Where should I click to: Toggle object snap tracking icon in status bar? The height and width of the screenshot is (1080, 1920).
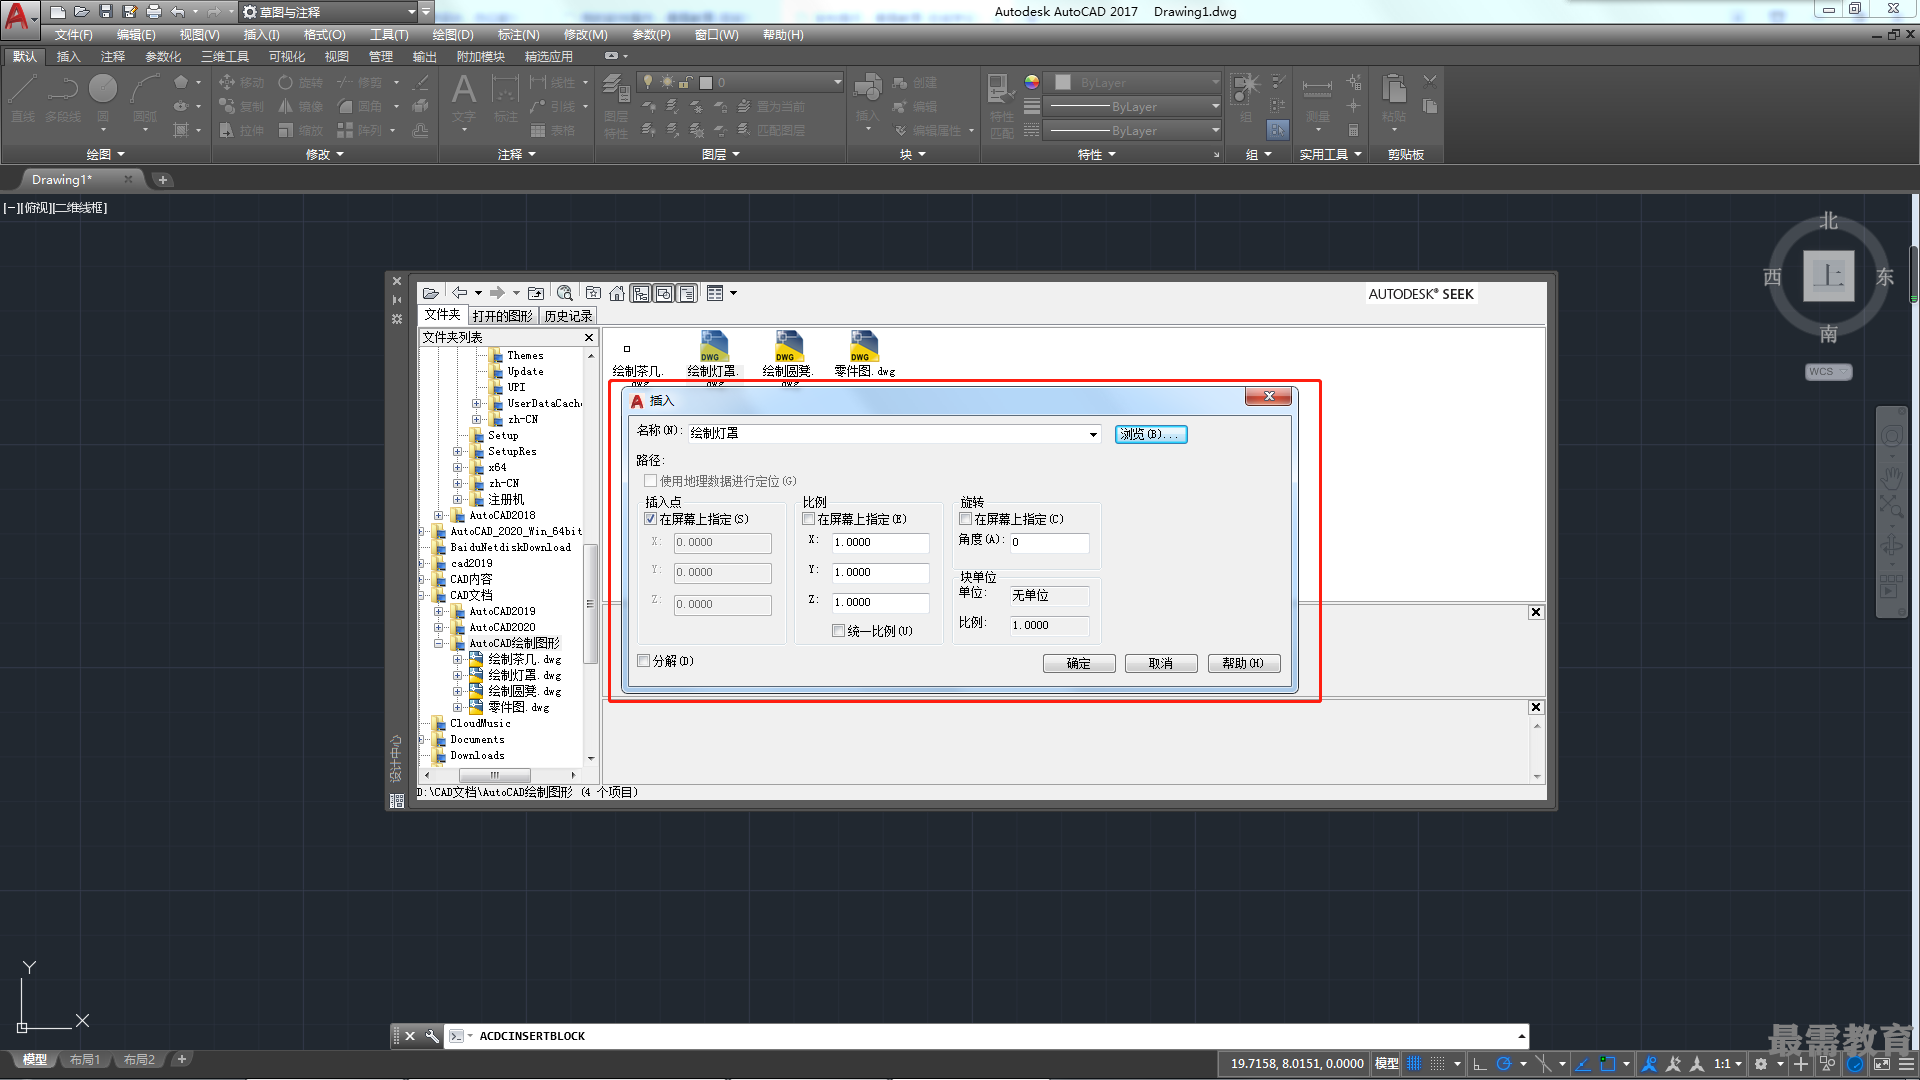click(1583, 1063)
